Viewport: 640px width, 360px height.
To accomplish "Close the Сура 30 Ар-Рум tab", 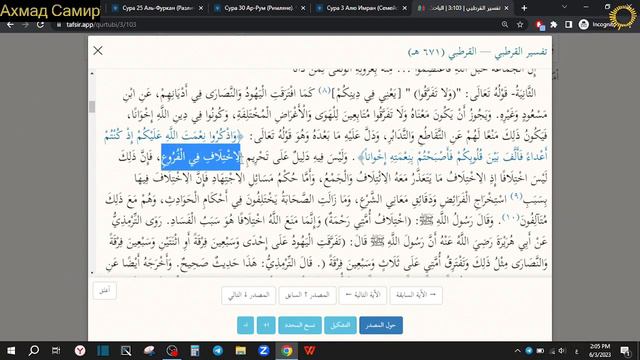I will click(x=303, y=8).
